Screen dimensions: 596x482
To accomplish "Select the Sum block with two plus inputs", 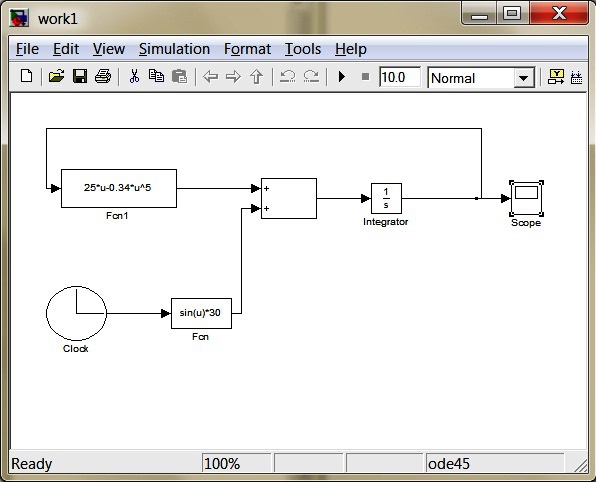I will pos(289,198).
